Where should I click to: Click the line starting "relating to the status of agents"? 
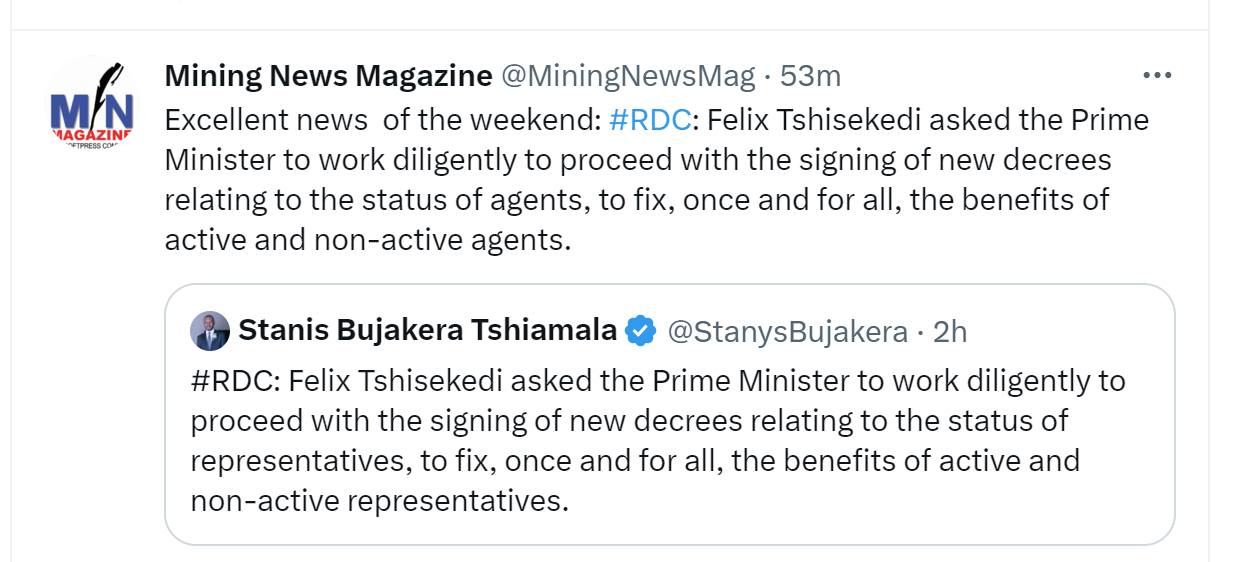[636, 200]
